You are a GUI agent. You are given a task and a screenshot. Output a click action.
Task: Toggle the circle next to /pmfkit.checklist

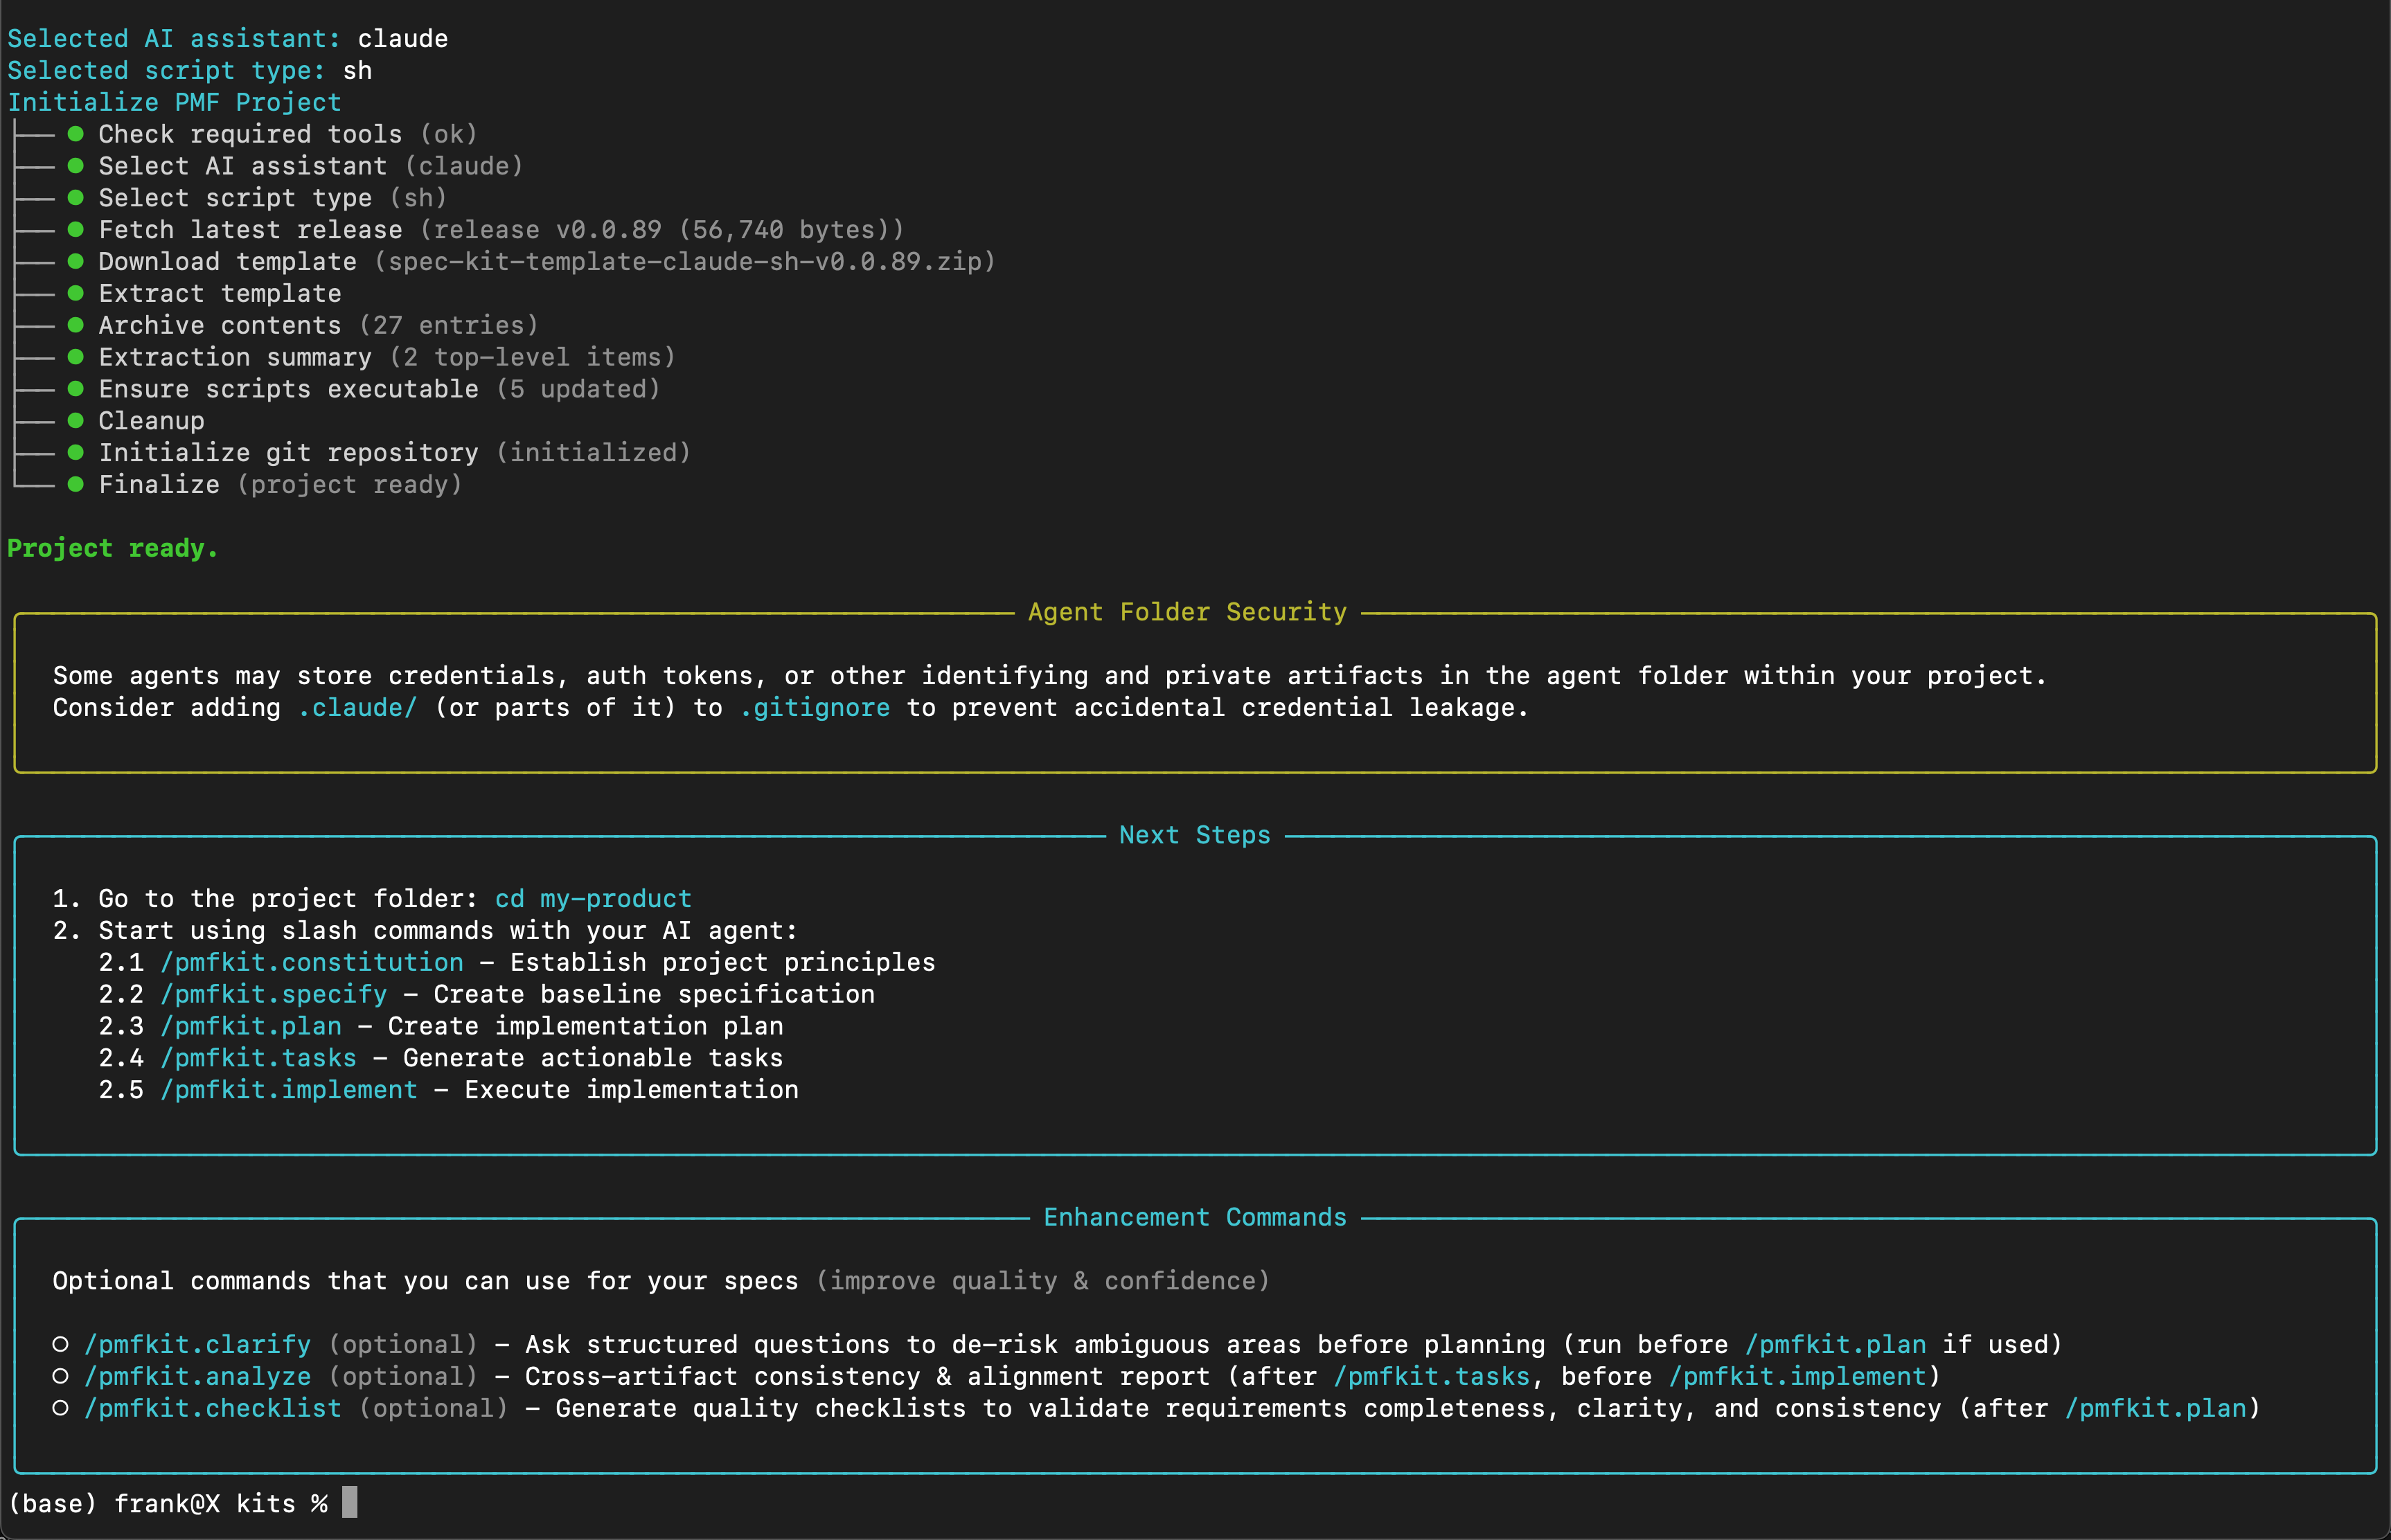click(61, 1408)
